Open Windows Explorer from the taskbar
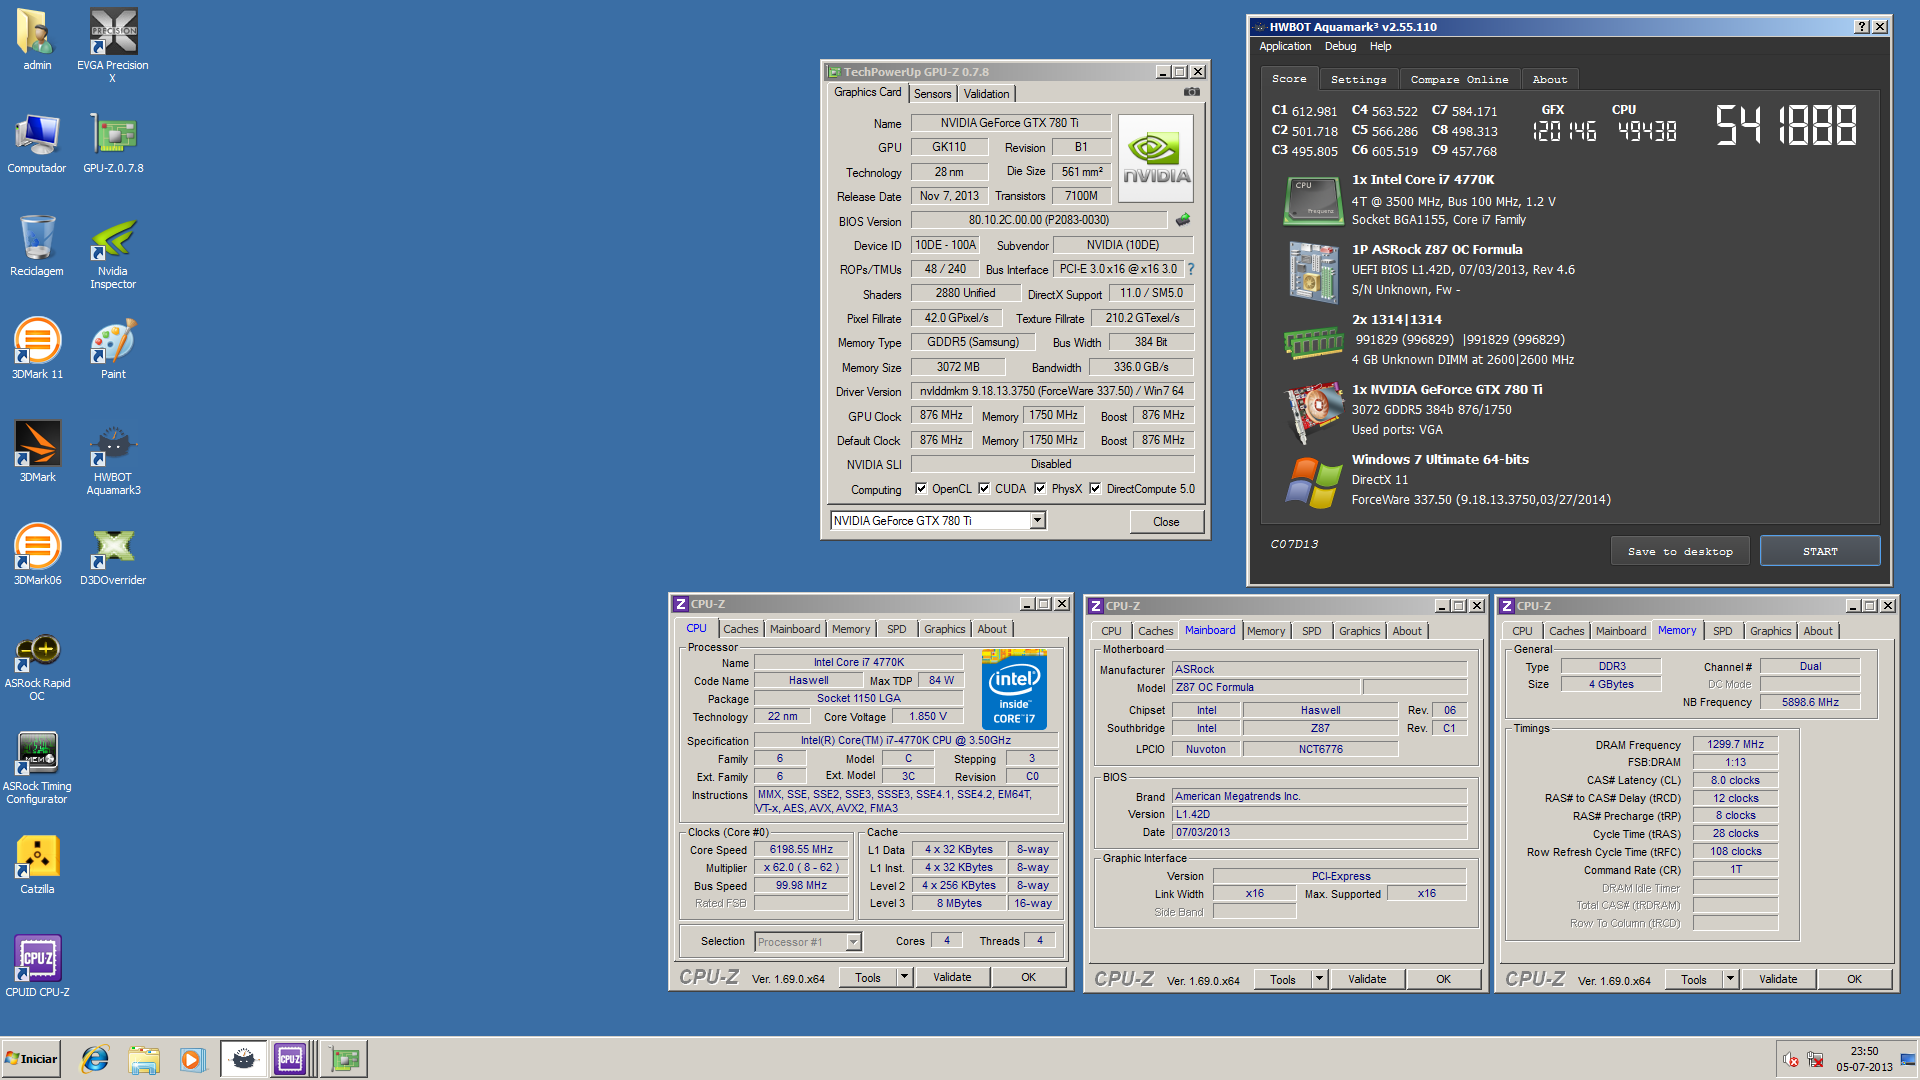 pyautogui.click(x=143, y=1059)
